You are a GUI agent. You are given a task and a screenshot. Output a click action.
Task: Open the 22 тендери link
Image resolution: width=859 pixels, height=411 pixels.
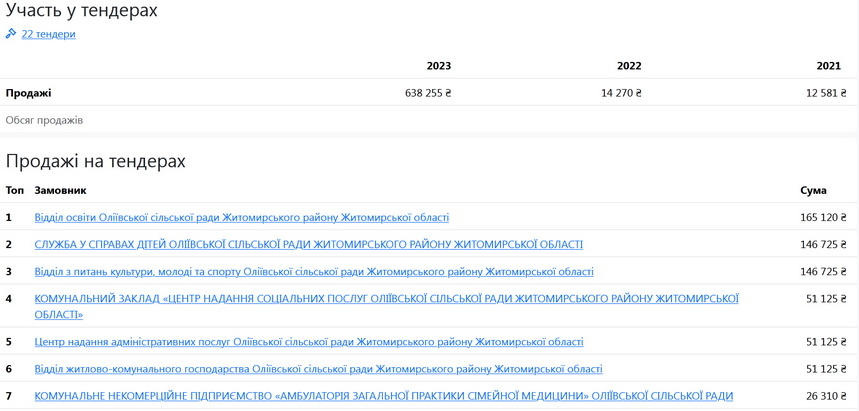[x=48, y=34]
